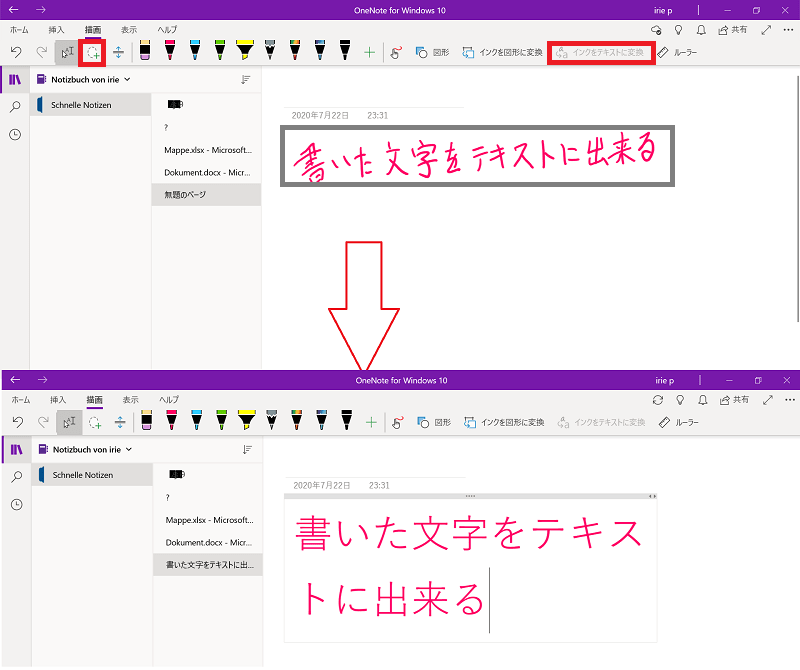Viewport: 800px width, 670px height.
Task: Open 図形 shapes menu in lower window
Action: (434, 422)
